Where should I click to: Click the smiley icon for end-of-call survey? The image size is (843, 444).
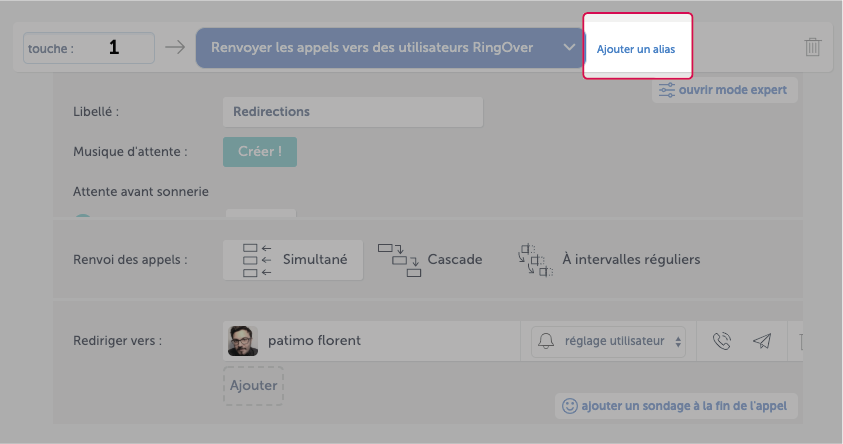(x=569, y=406)
